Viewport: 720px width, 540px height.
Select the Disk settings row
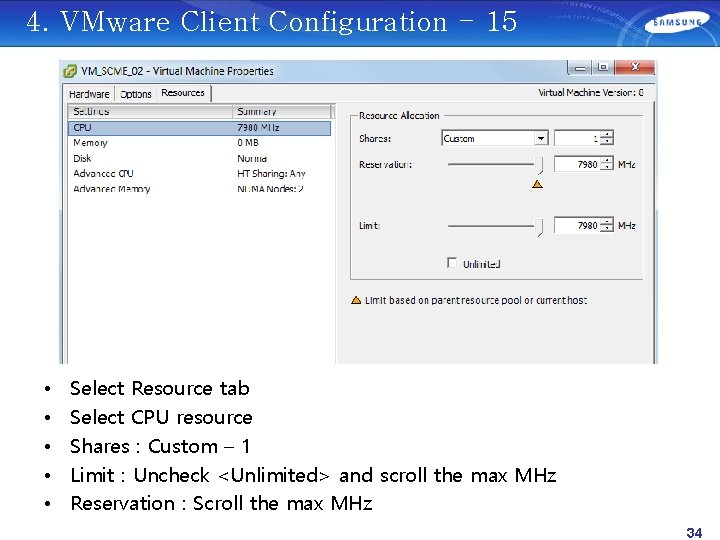pos(199,158)
